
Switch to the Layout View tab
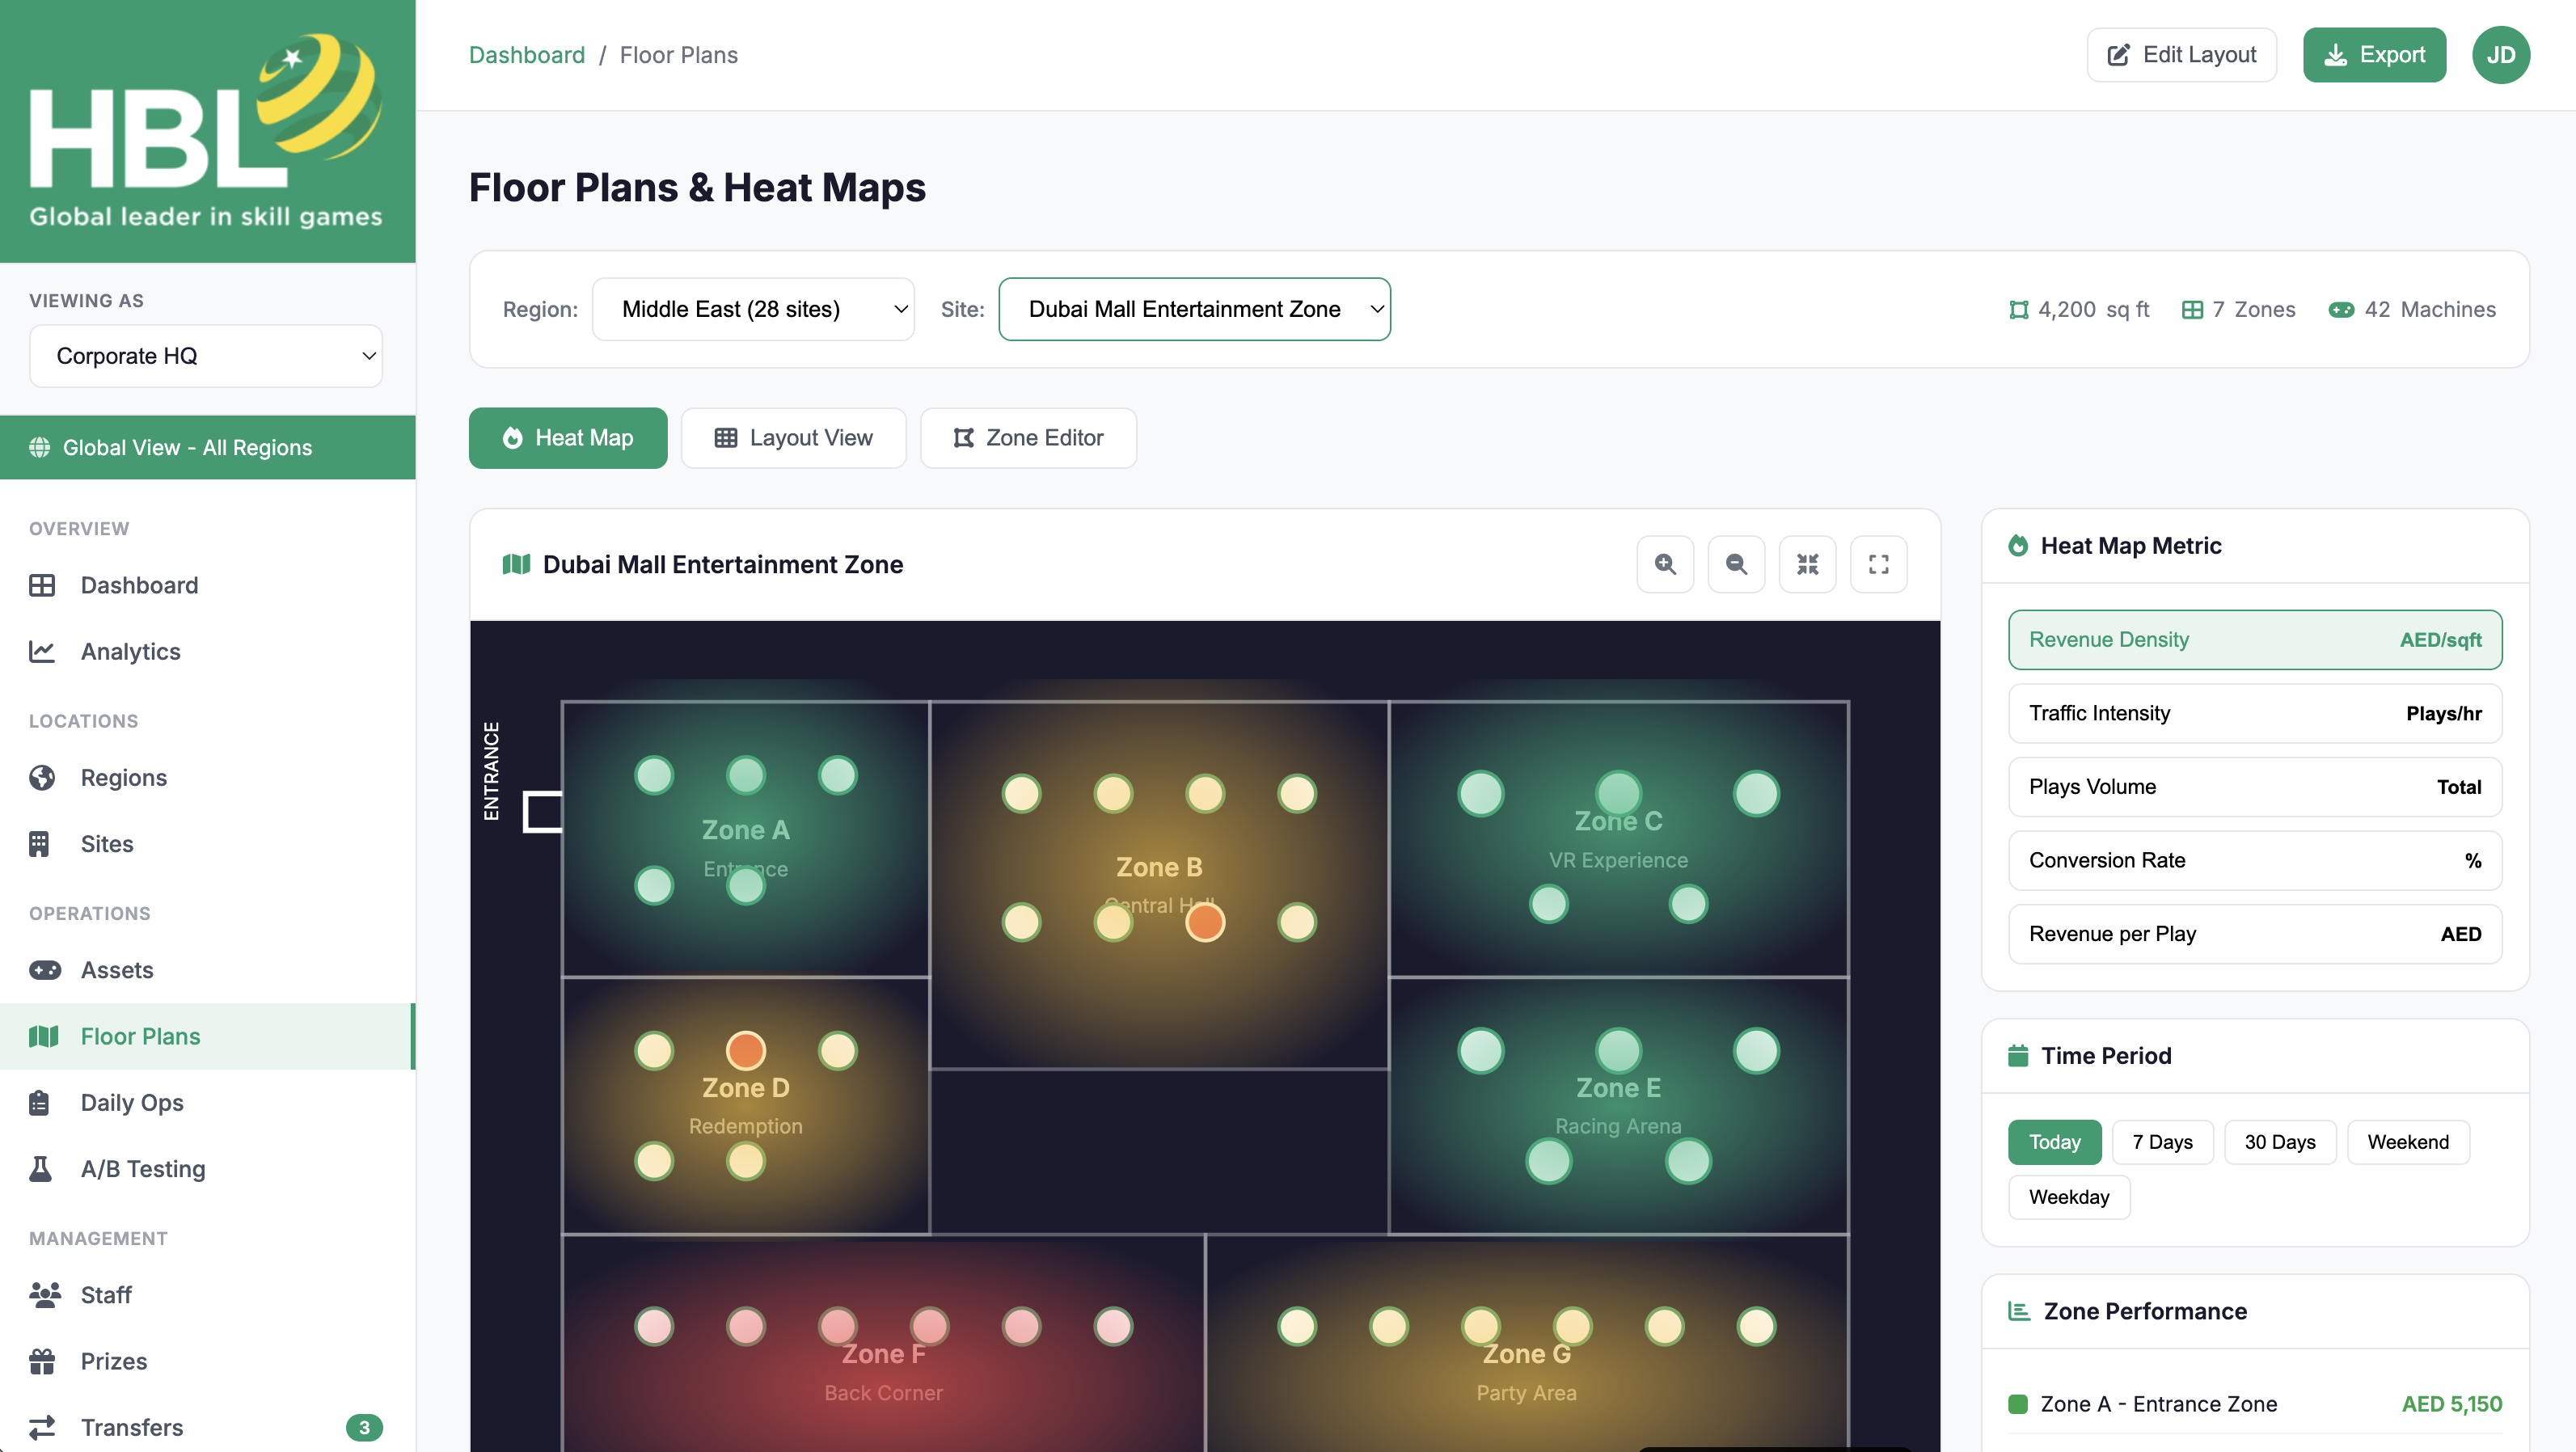point(793,438)
